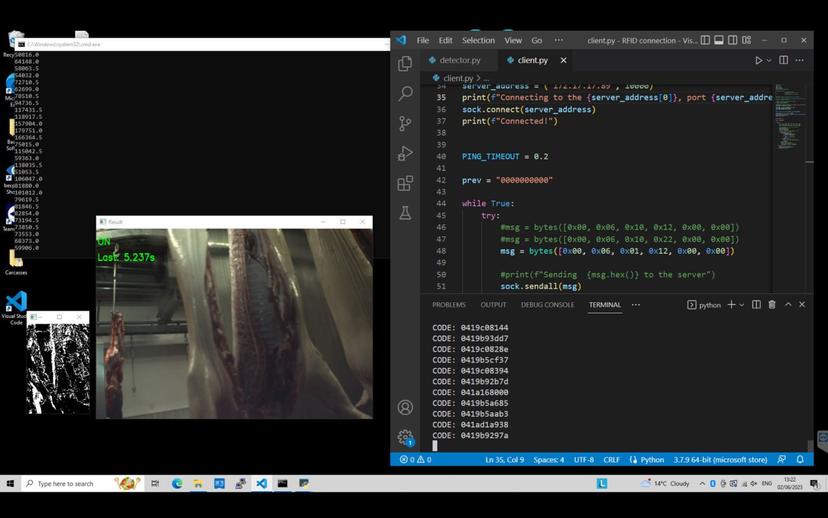The width and height of the screenshot is (828, 518).
Task: Open Customize Layout control
Action: (x=746, y=40)
